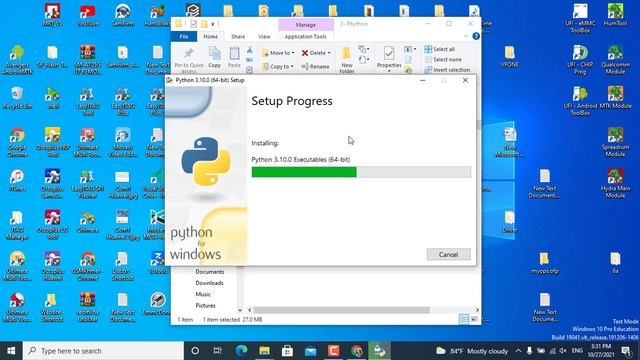This screenshot has width=640, height=360.
Task: Click Select all in Explorer ribbon
Action: [440, 49]
